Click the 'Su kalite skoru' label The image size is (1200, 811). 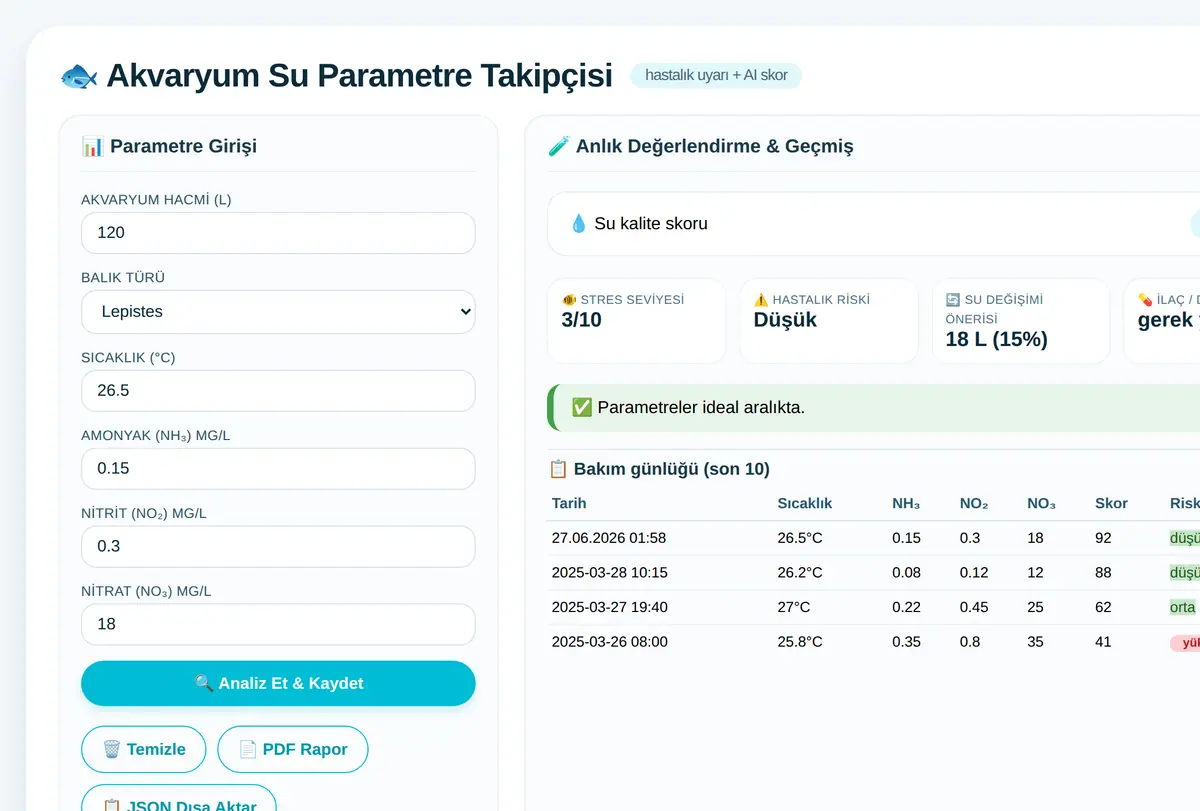pos(651,224)
